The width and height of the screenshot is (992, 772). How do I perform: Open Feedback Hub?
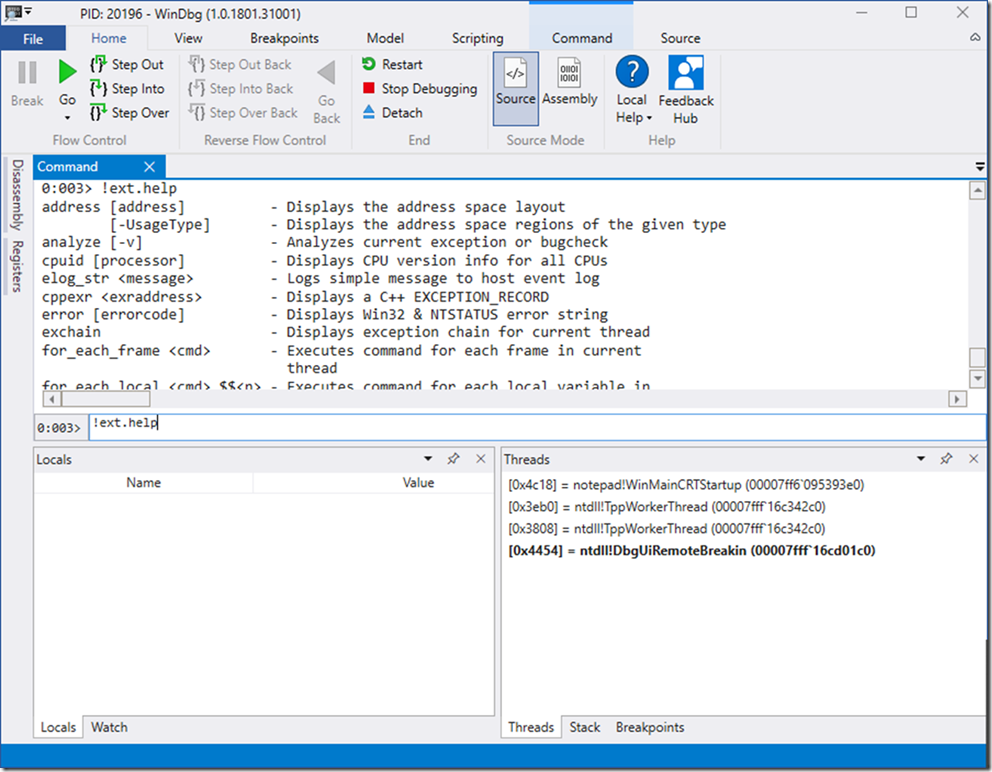click(686, 89)
